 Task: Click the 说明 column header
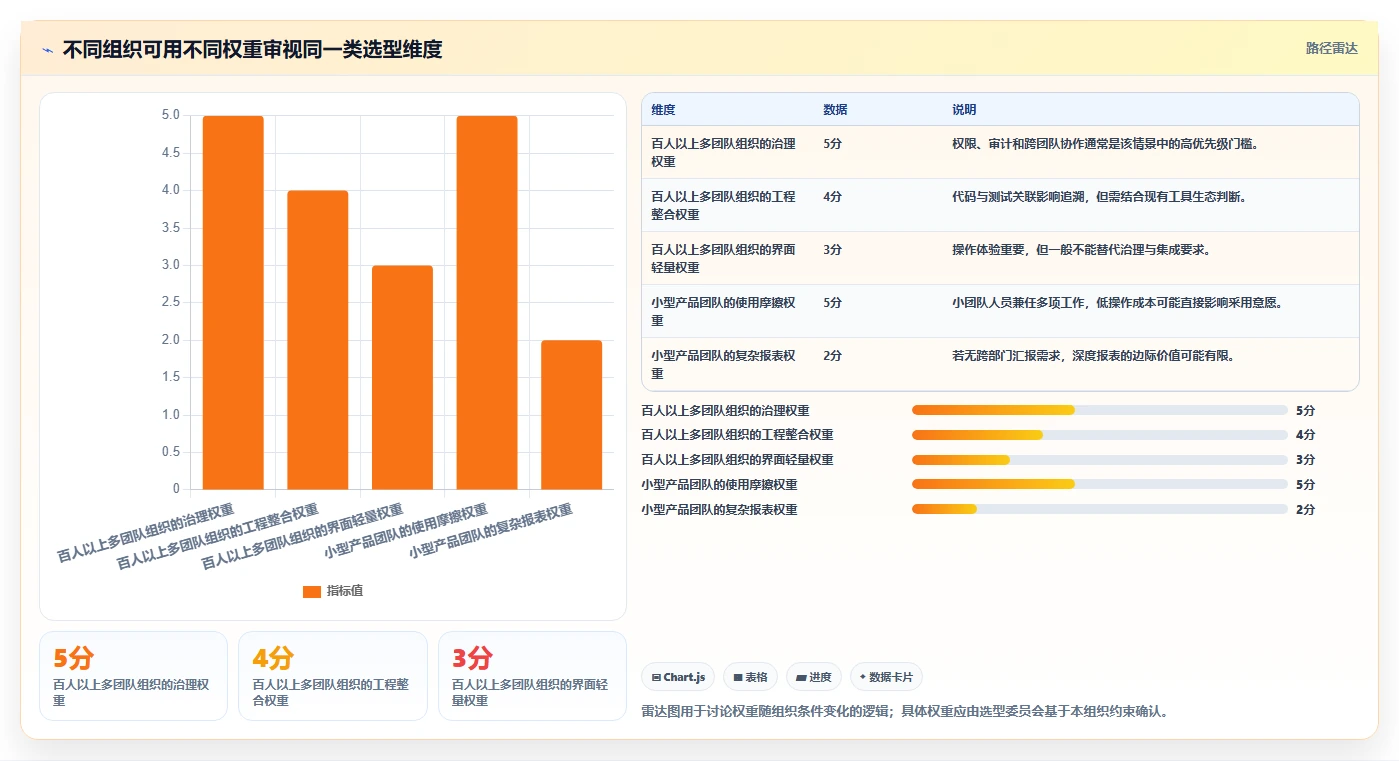(x=964, y=110)
